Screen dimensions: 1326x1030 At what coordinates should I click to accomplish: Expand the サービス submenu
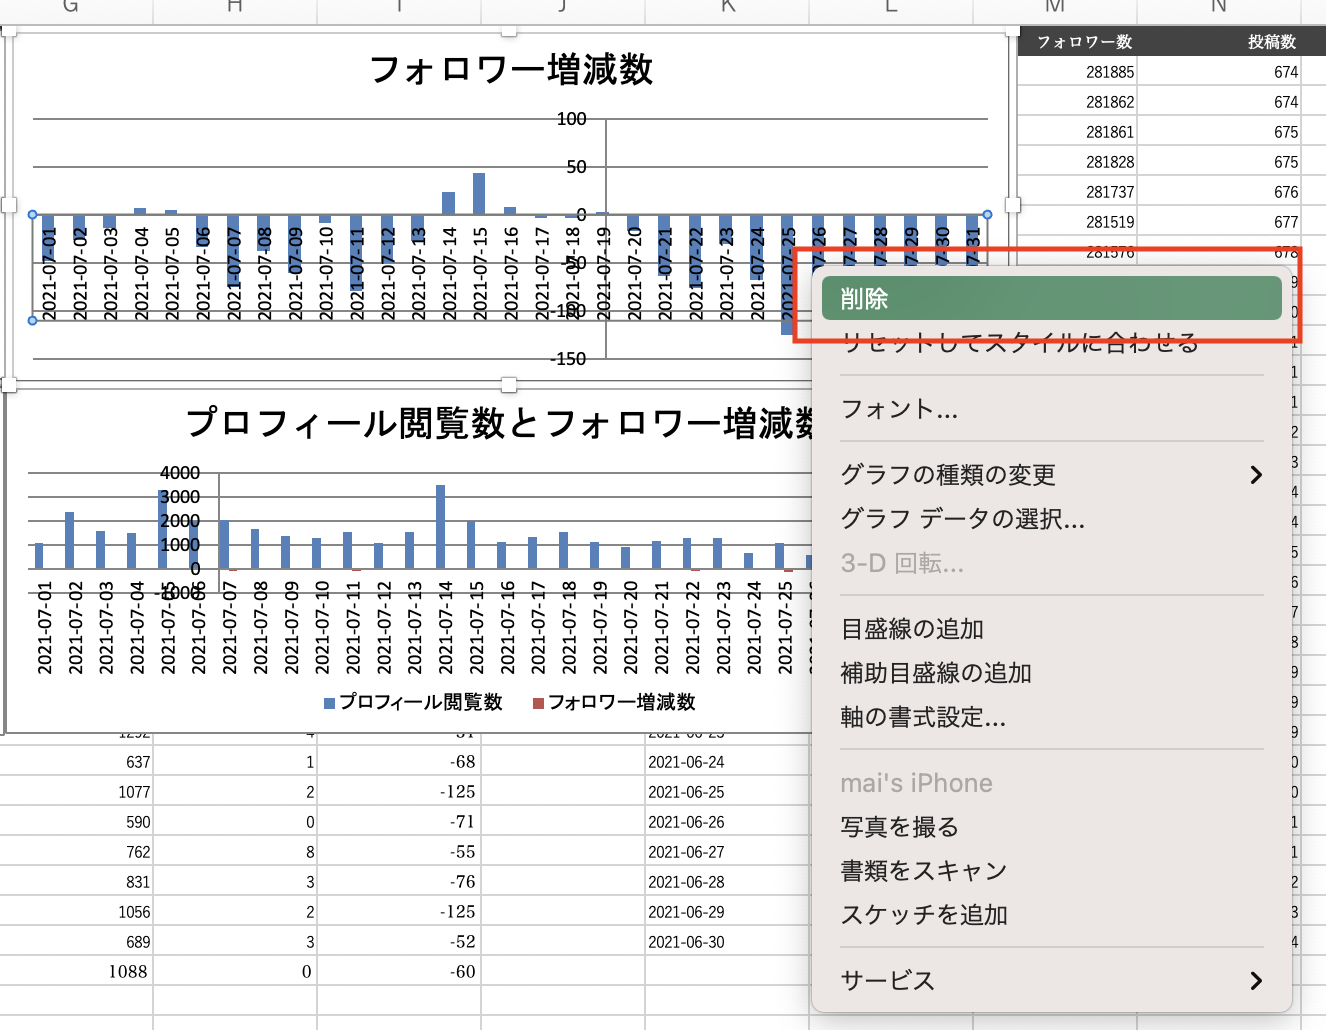(1050, 981)
